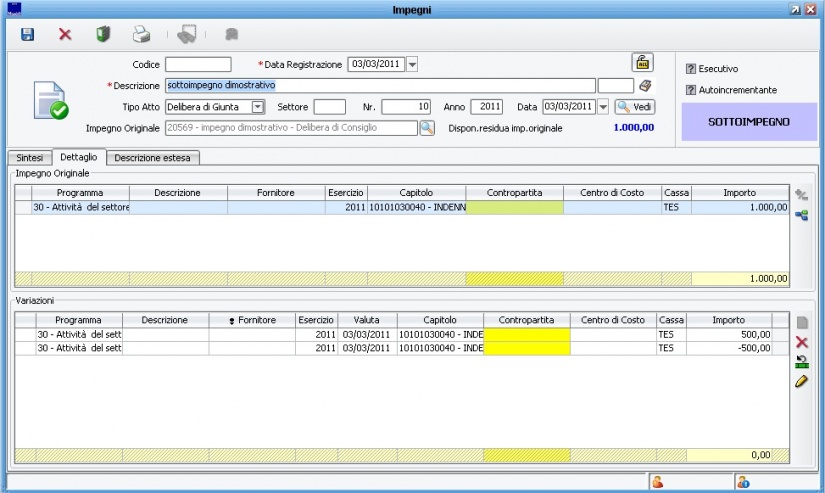Image resolution: width=825 pixels, height=493 pixels.
Task: Click the yellow Contropartita cell in first variation row
Action: (526, 334)
